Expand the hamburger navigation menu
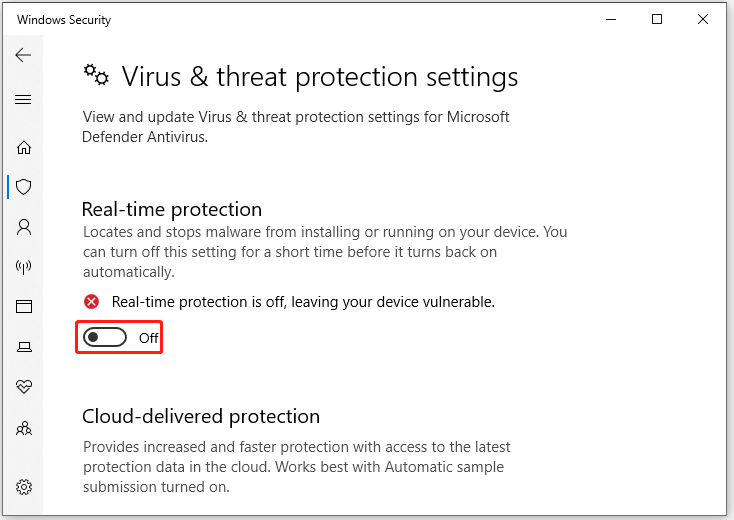 click(x=24, y=99)
